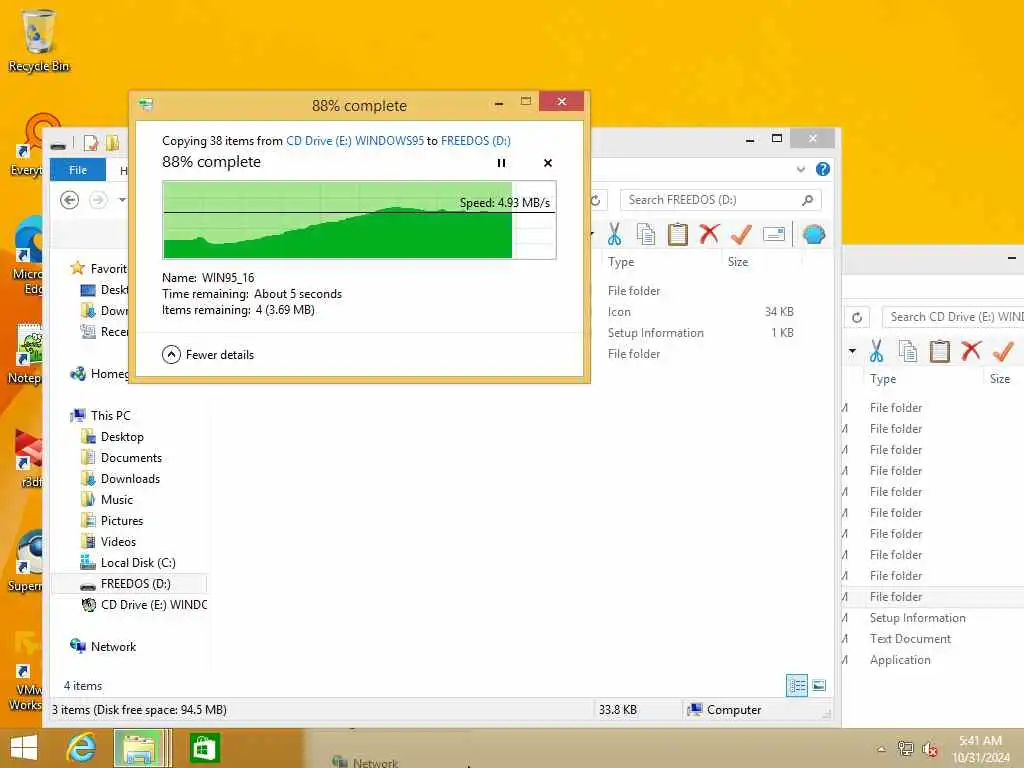This screenshot has height=768, width=1024.
Task: Sort by Size column in FREEDOS window
Action: coord(738,262)
